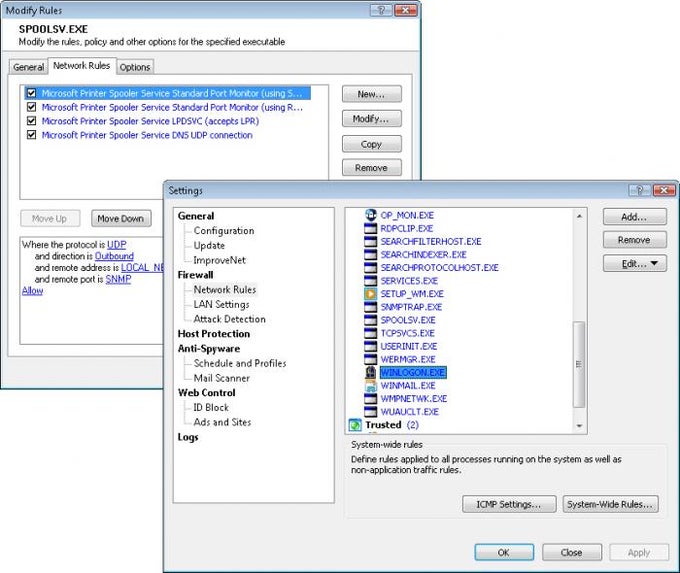Click the WINMAIL.EXE mail icon

(370, 385)
